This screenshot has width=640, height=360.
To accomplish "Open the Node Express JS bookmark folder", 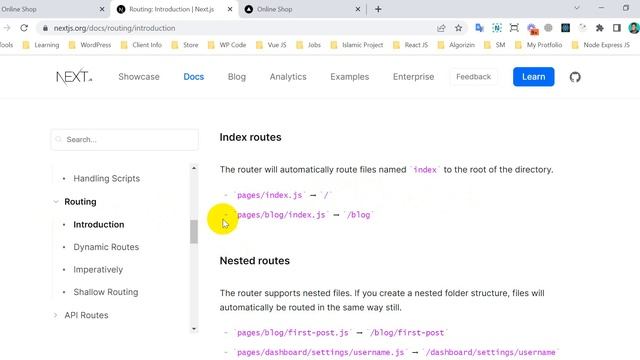I will point(601,45).
